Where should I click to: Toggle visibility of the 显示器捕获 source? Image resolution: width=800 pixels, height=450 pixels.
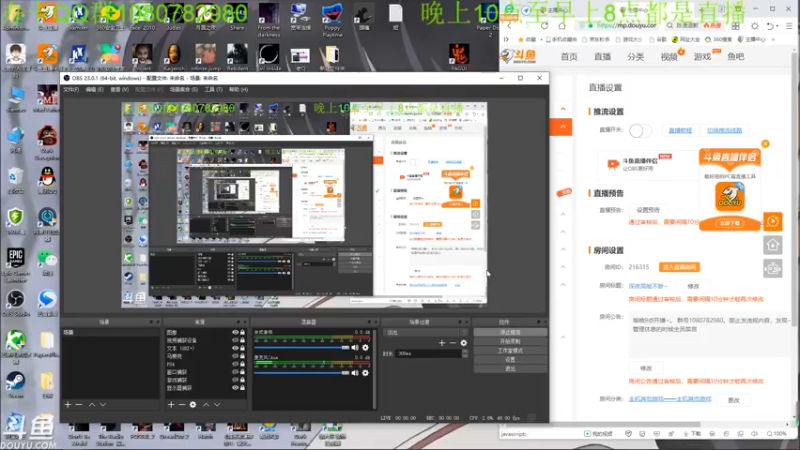coord(235,388)
